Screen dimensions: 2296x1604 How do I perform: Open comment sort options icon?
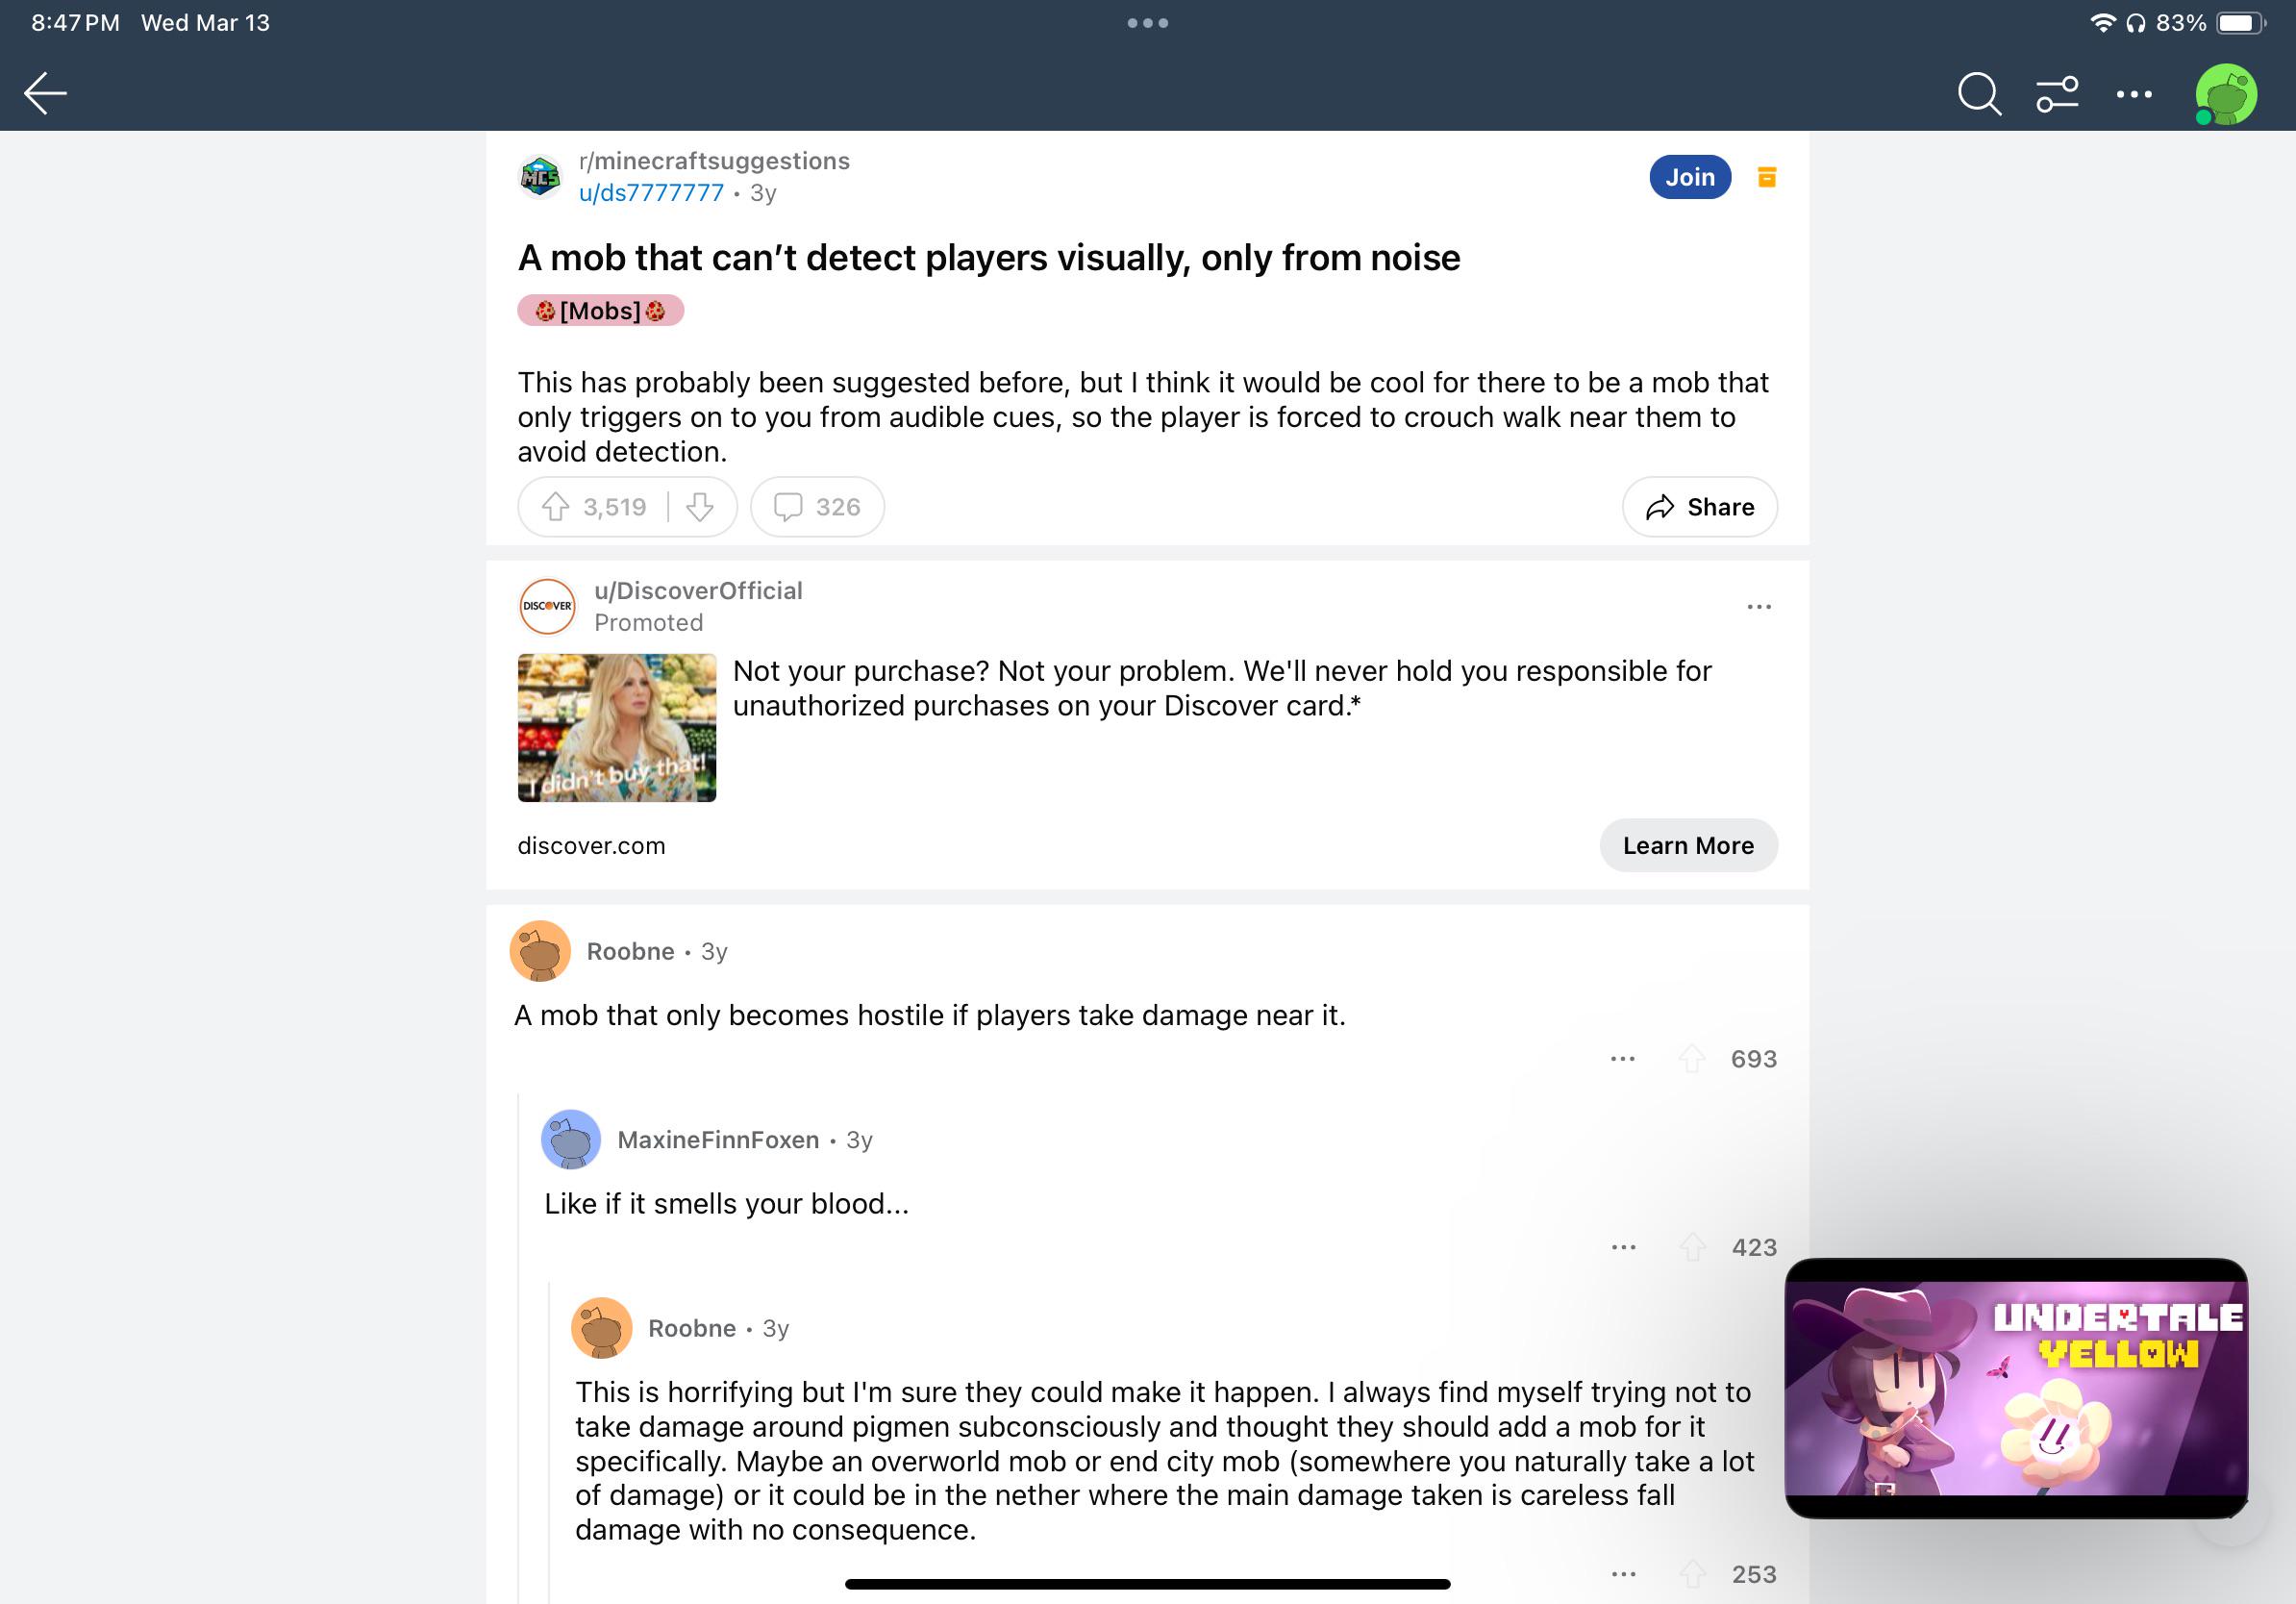[2057, 94]
